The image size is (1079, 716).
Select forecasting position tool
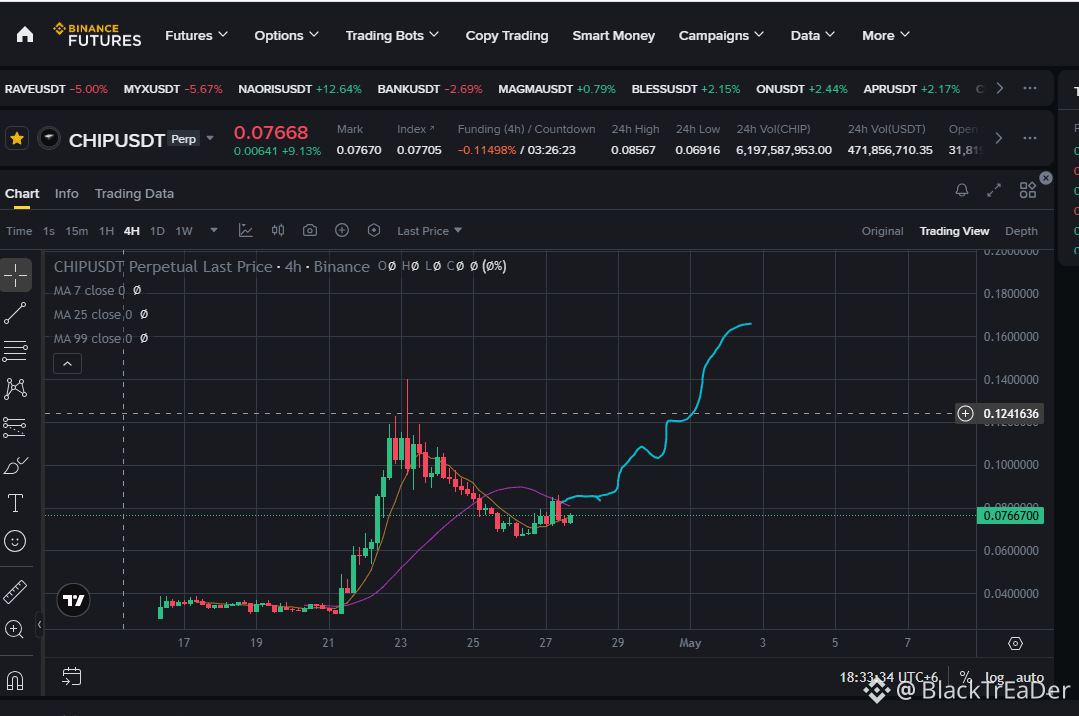pyautogui.click(x=15, y=428)
